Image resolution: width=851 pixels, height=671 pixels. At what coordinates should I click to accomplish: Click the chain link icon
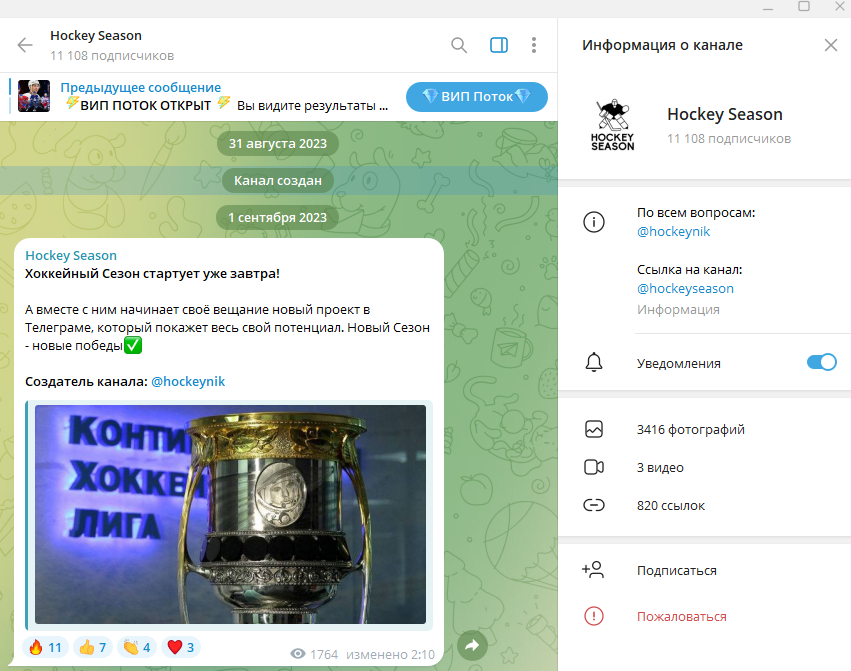click(x=594, y=505)
